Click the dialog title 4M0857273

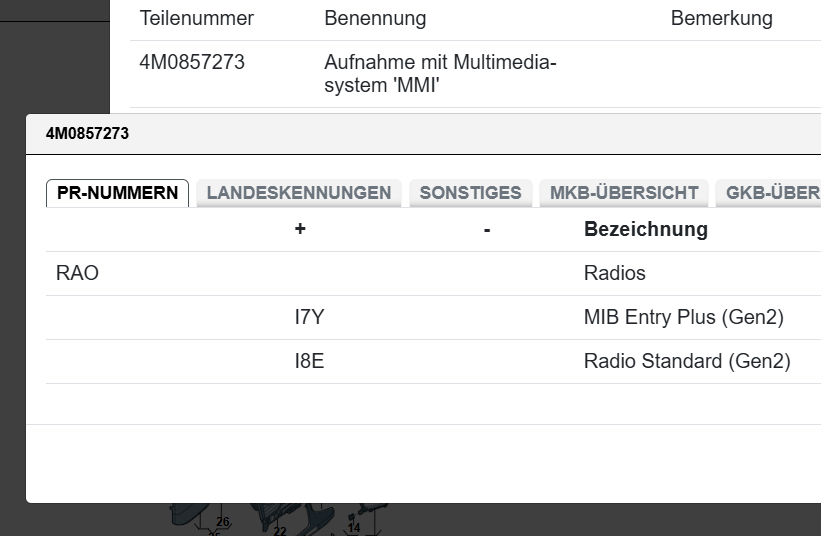click(x=87, y=133)
